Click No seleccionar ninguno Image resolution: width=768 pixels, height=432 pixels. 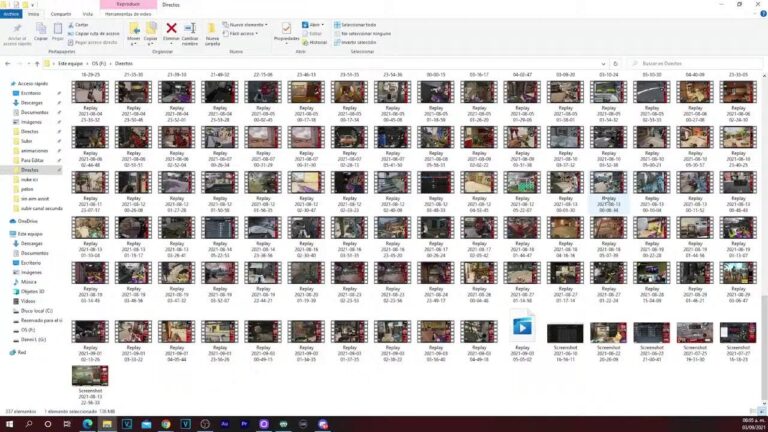click(x=362, y=33)
